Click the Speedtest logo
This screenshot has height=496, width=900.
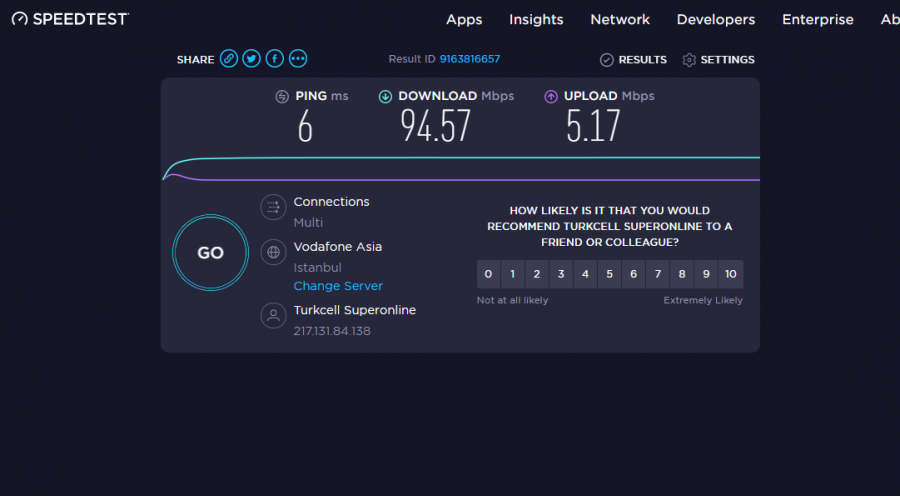(x=70, y=19)
